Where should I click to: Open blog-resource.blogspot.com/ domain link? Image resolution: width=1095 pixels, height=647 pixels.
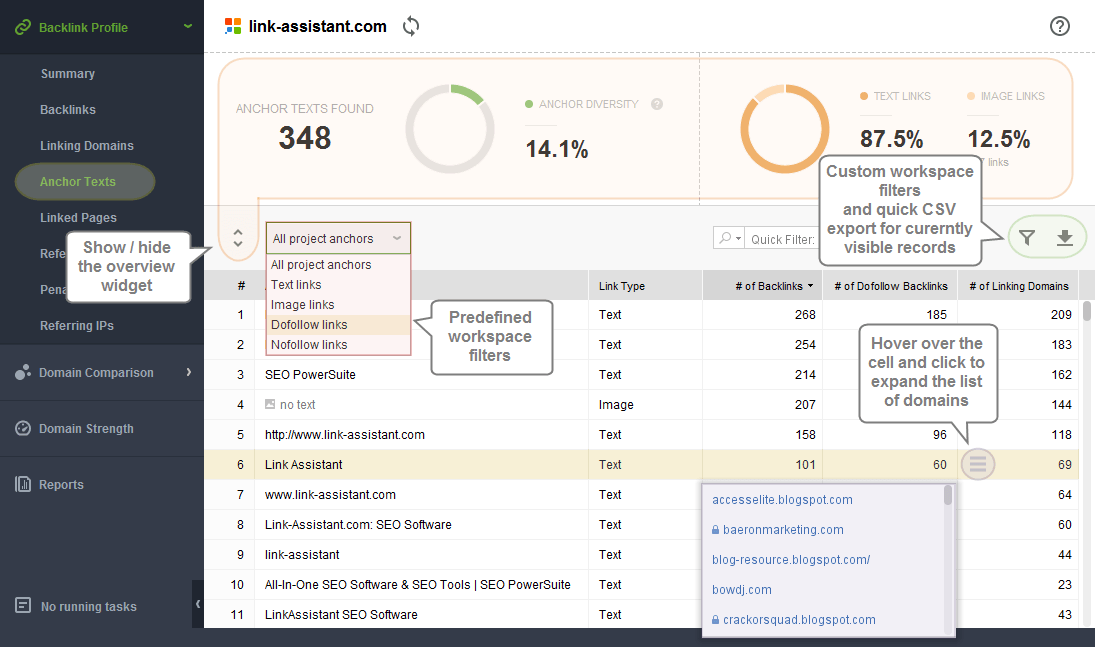[x=791, y=560]
